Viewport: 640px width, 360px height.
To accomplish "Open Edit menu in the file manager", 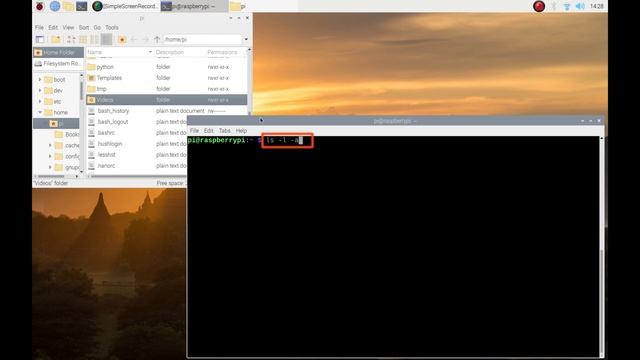I will 53,27.
